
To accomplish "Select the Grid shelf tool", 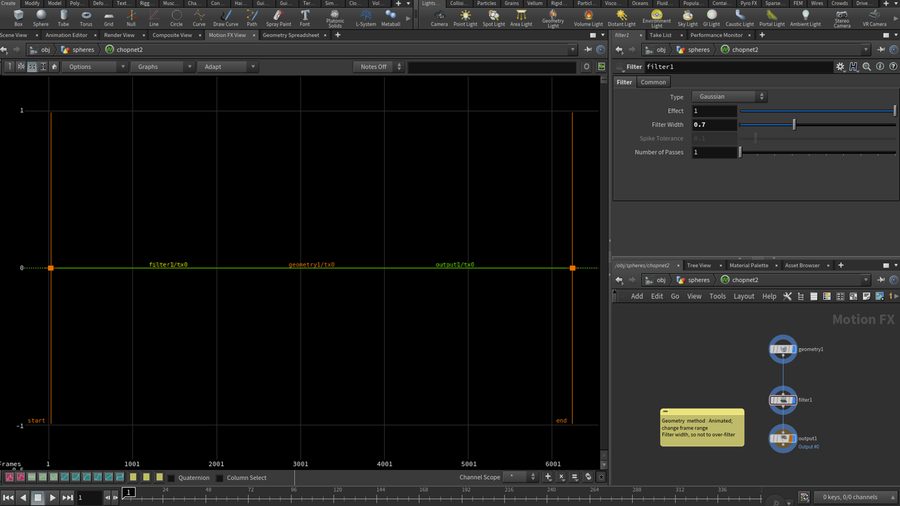I will [108, 18].
